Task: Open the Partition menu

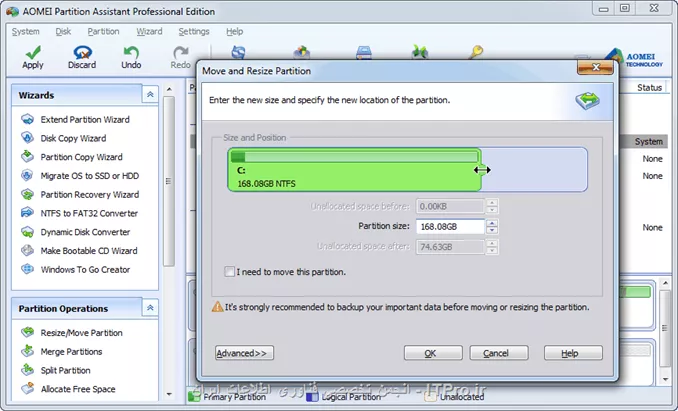Action: point(103,32)
